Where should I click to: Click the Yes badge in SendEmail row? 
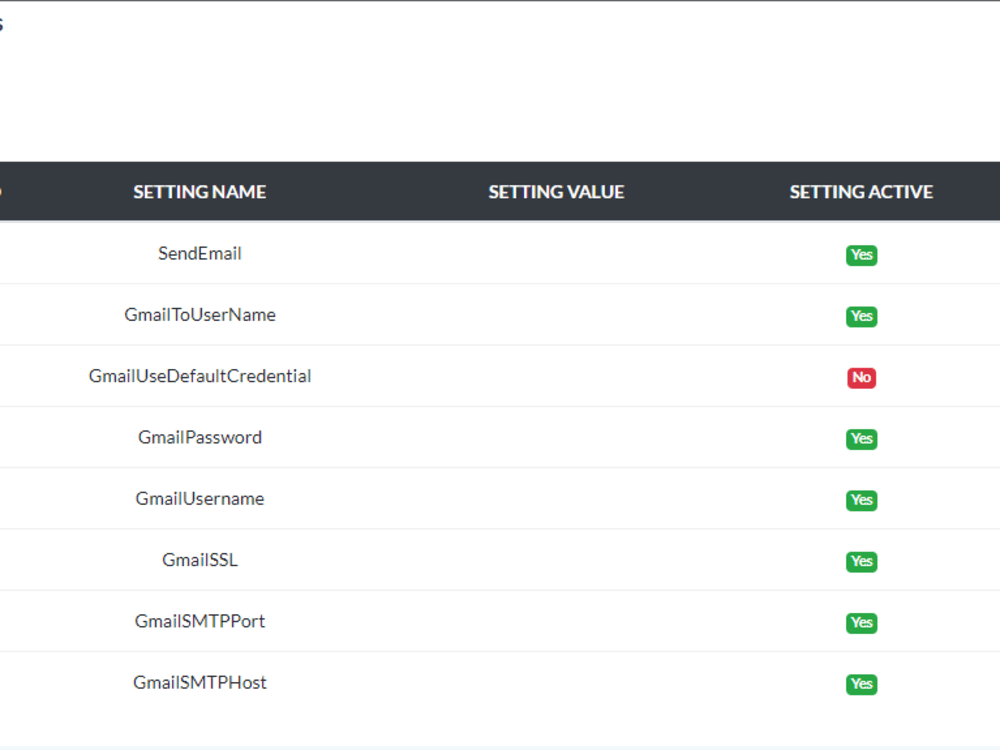click(x=862, y=255)
